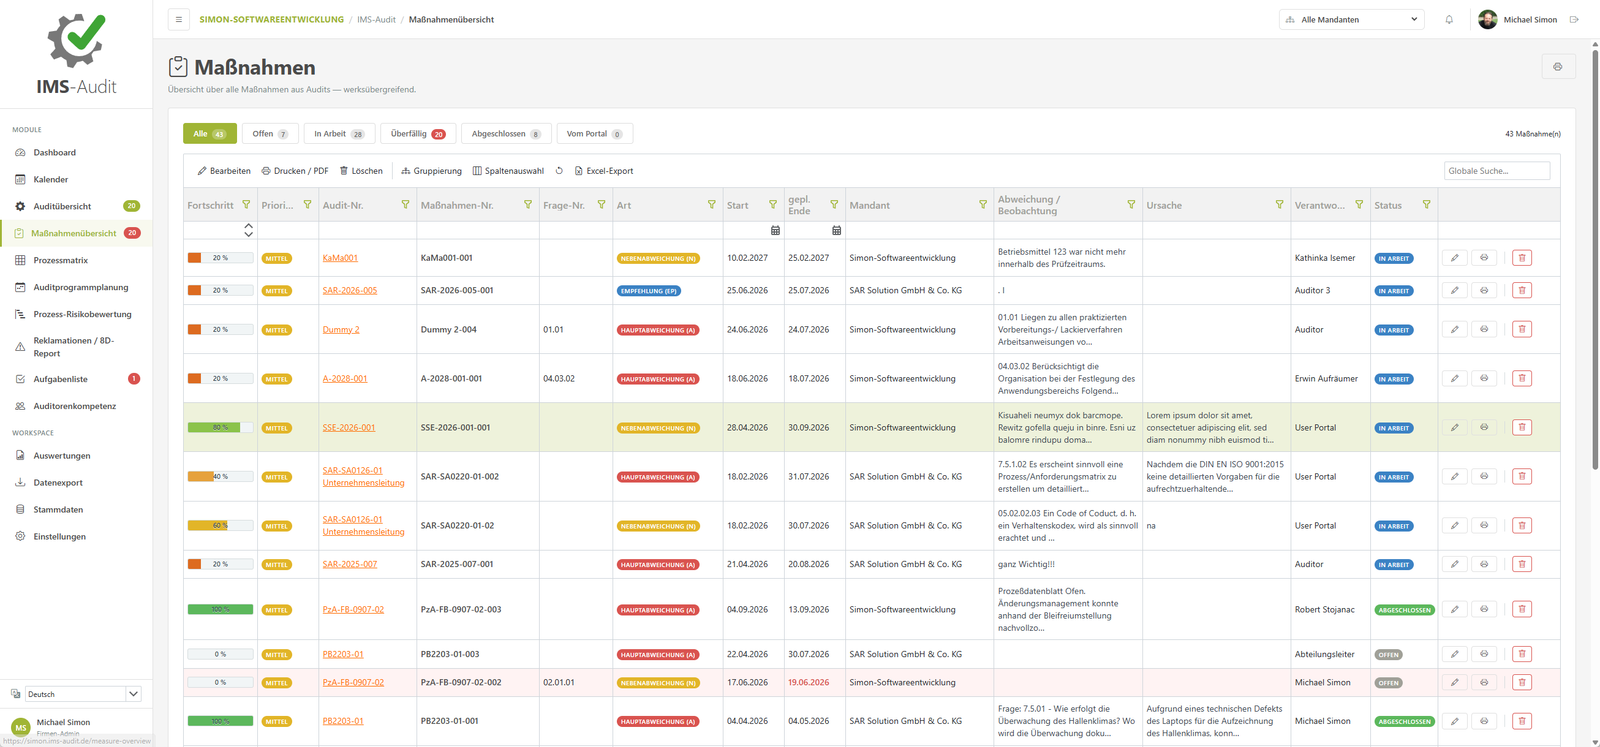Open the SSE-2026-001 audit link
1600x747 pixels.
coord(349,427)
